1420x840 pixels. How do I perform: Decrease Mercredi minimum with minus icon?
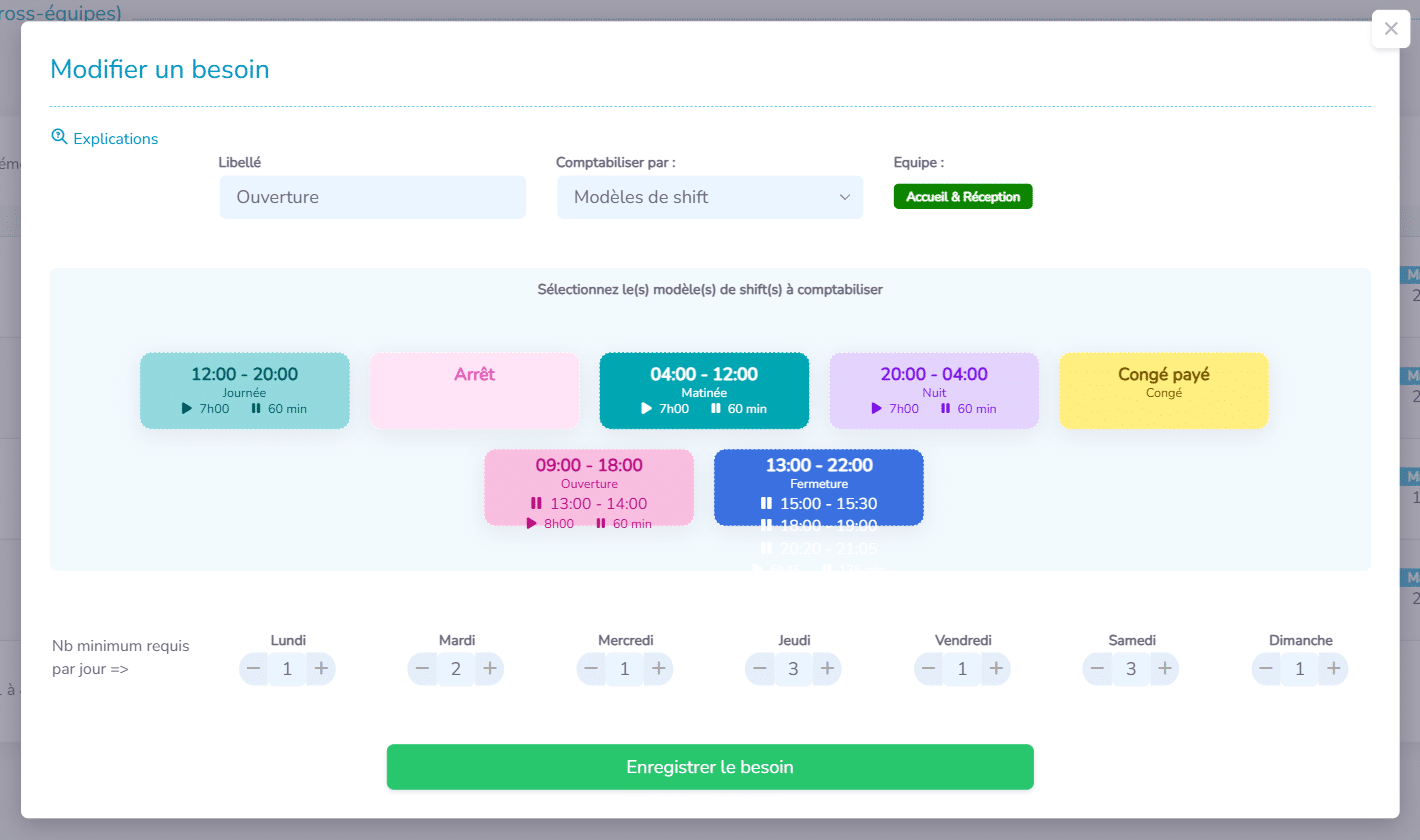(592, 669)
